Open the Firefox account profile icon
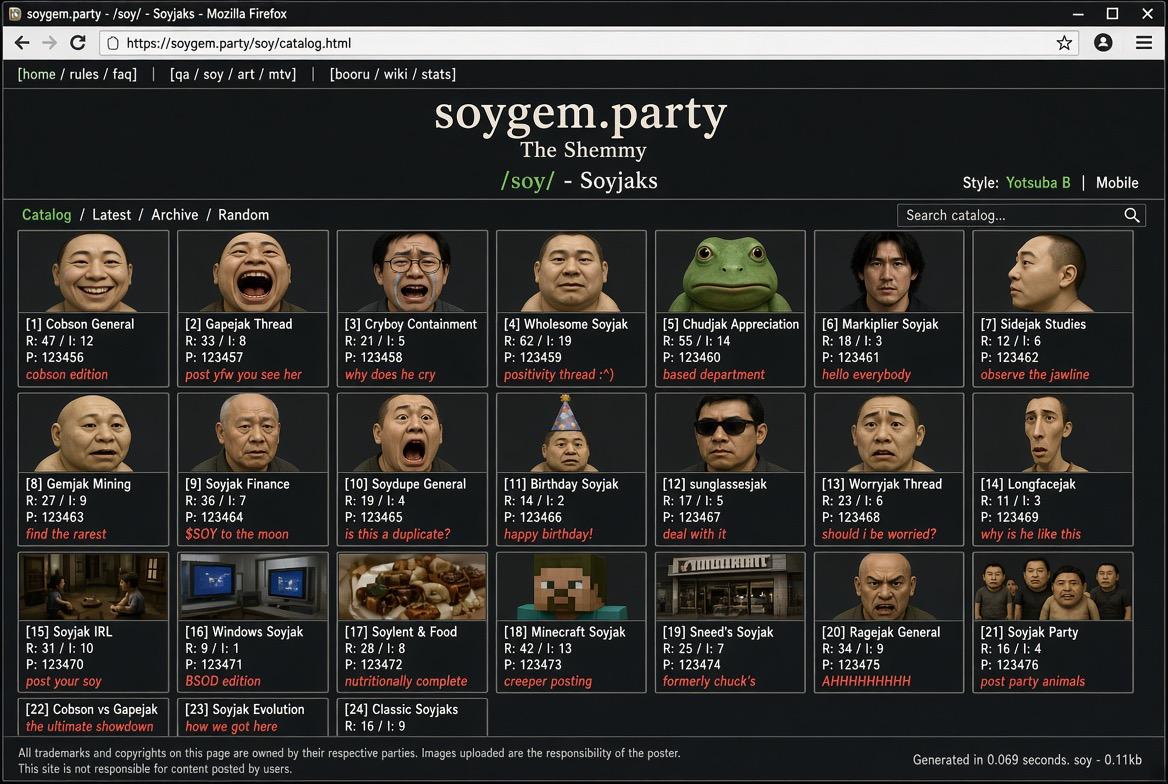The height and width of the screenshot is (784, 1168). 1103,43
